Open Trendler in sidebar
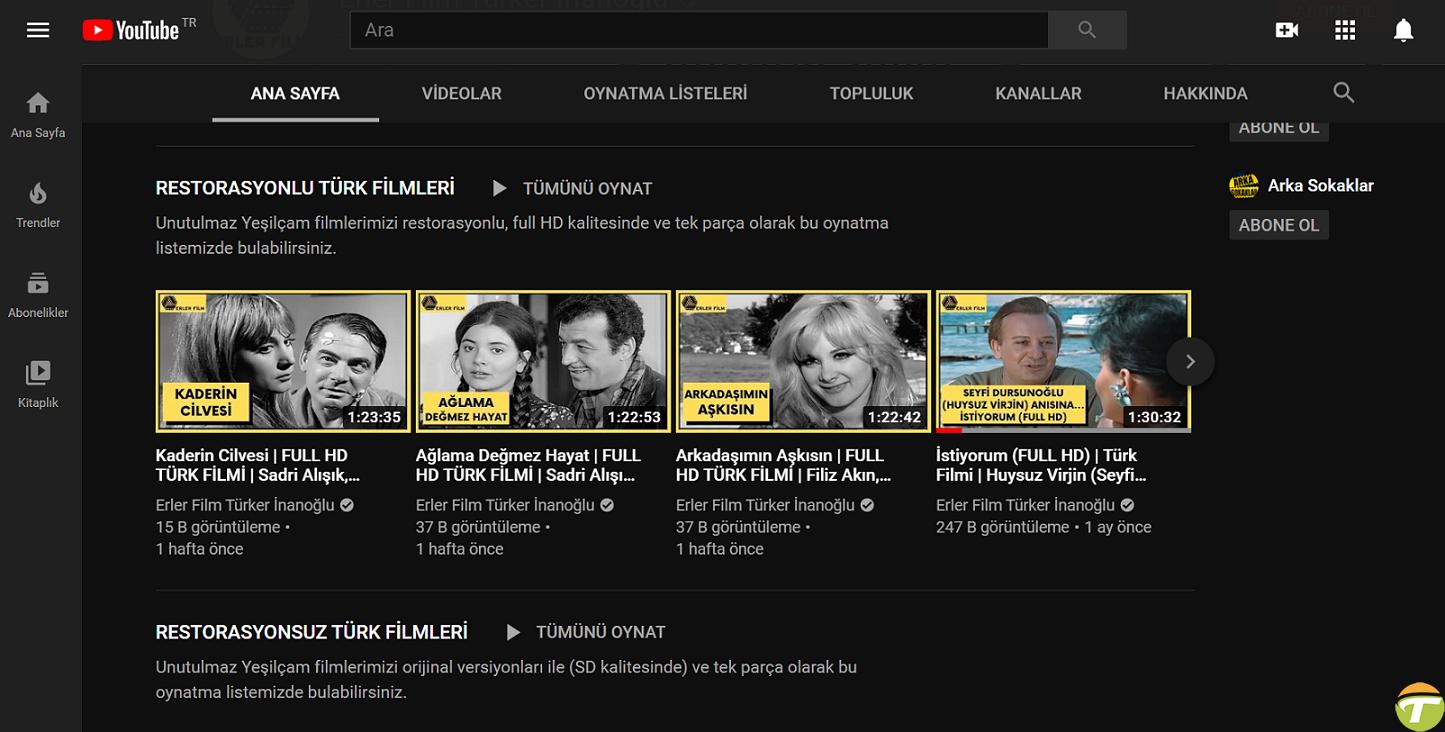1445x732 pixels. 38,205
